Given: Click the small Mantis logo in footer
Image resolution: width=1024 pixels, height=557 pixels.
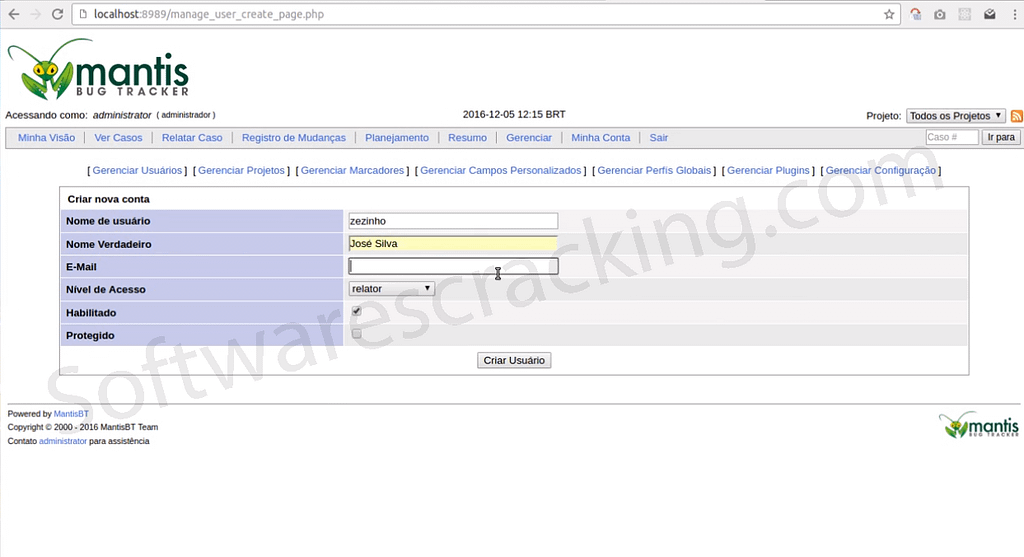Looking at the screenshot, I should (978, 425).
